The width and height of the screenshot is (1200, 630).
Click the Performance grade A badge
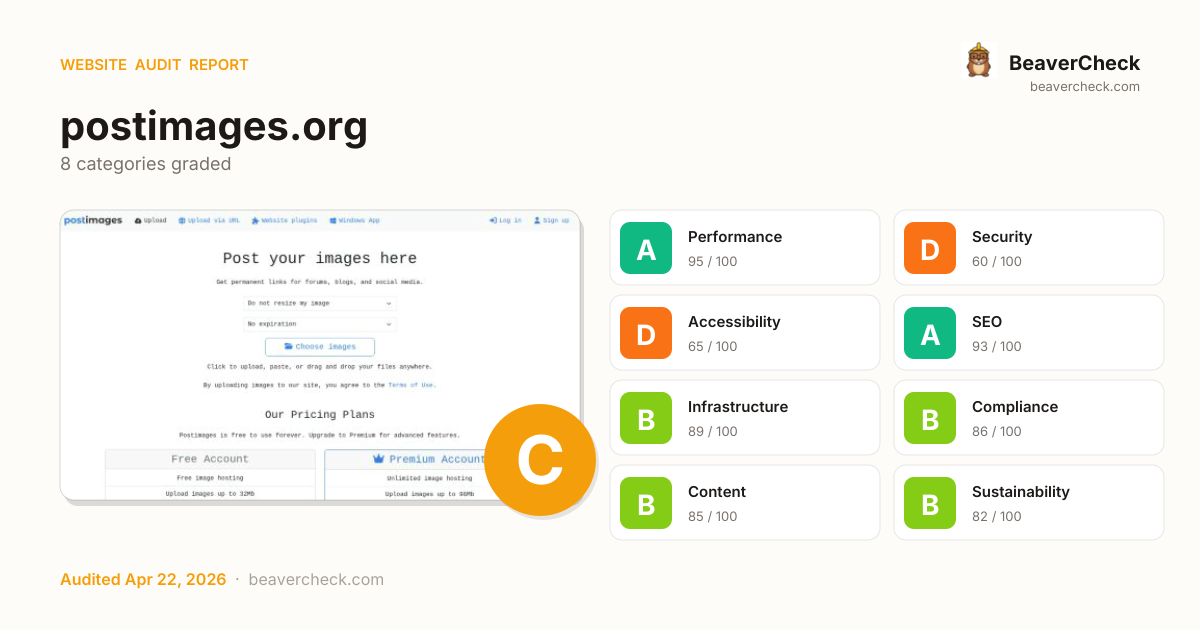646,248
